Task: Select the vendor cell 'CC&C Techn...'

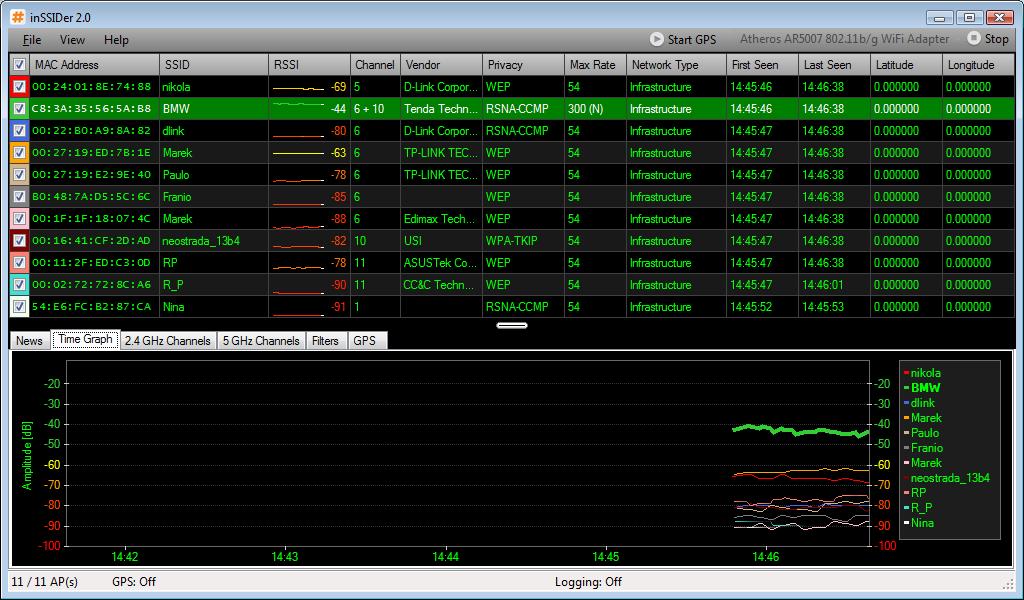Action: click(x=439, y=285)
